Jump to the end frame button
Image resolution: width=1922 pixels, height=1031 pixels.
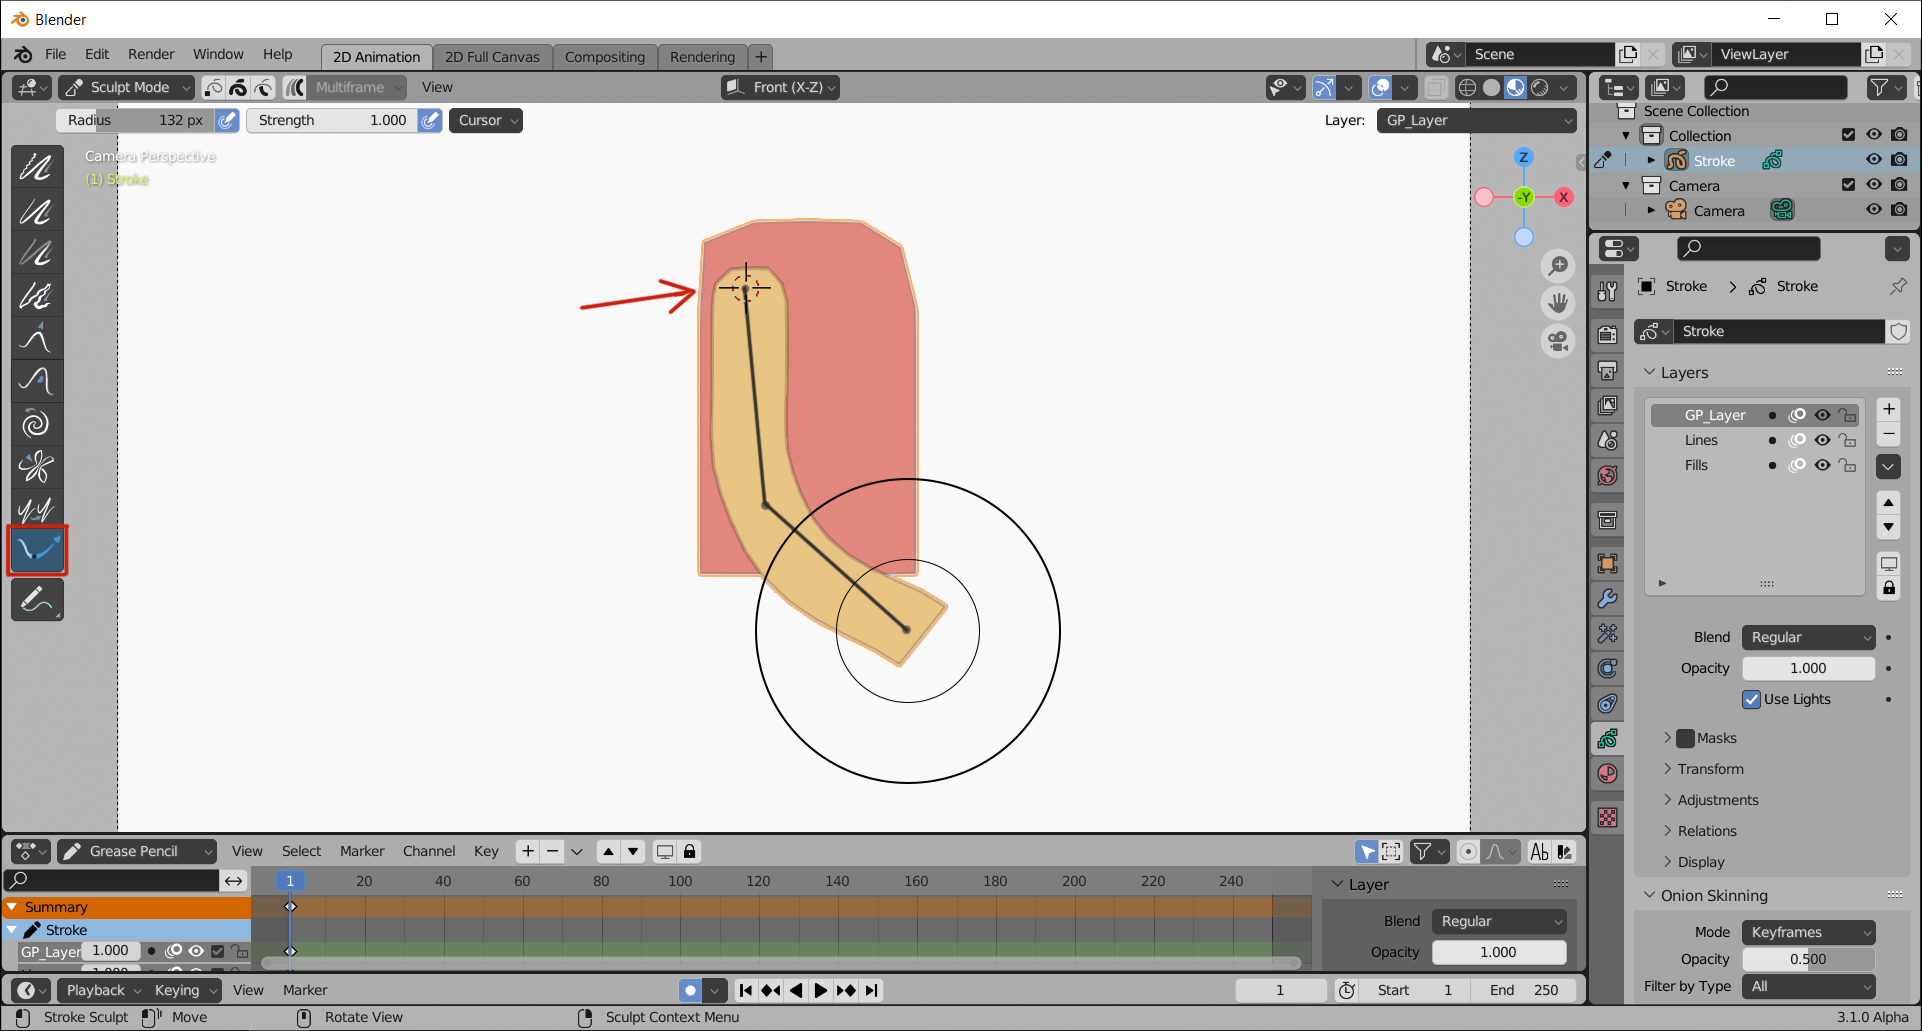click(x=872, y=990)
